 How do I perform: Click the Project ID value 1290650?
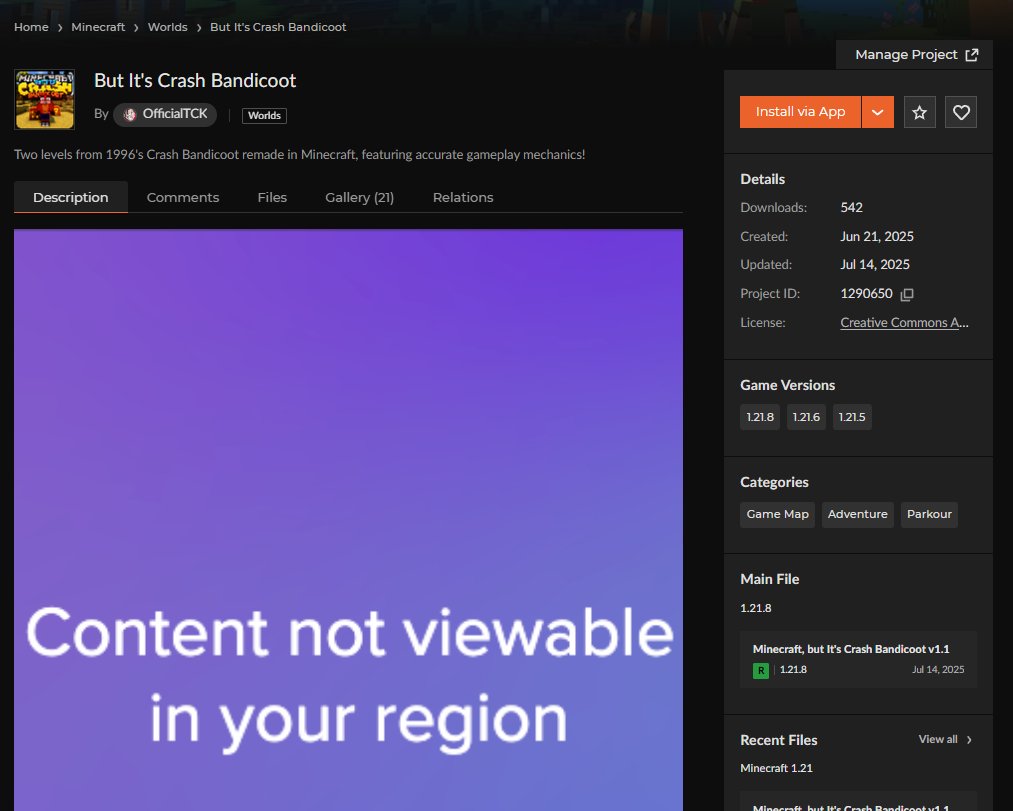866,294
